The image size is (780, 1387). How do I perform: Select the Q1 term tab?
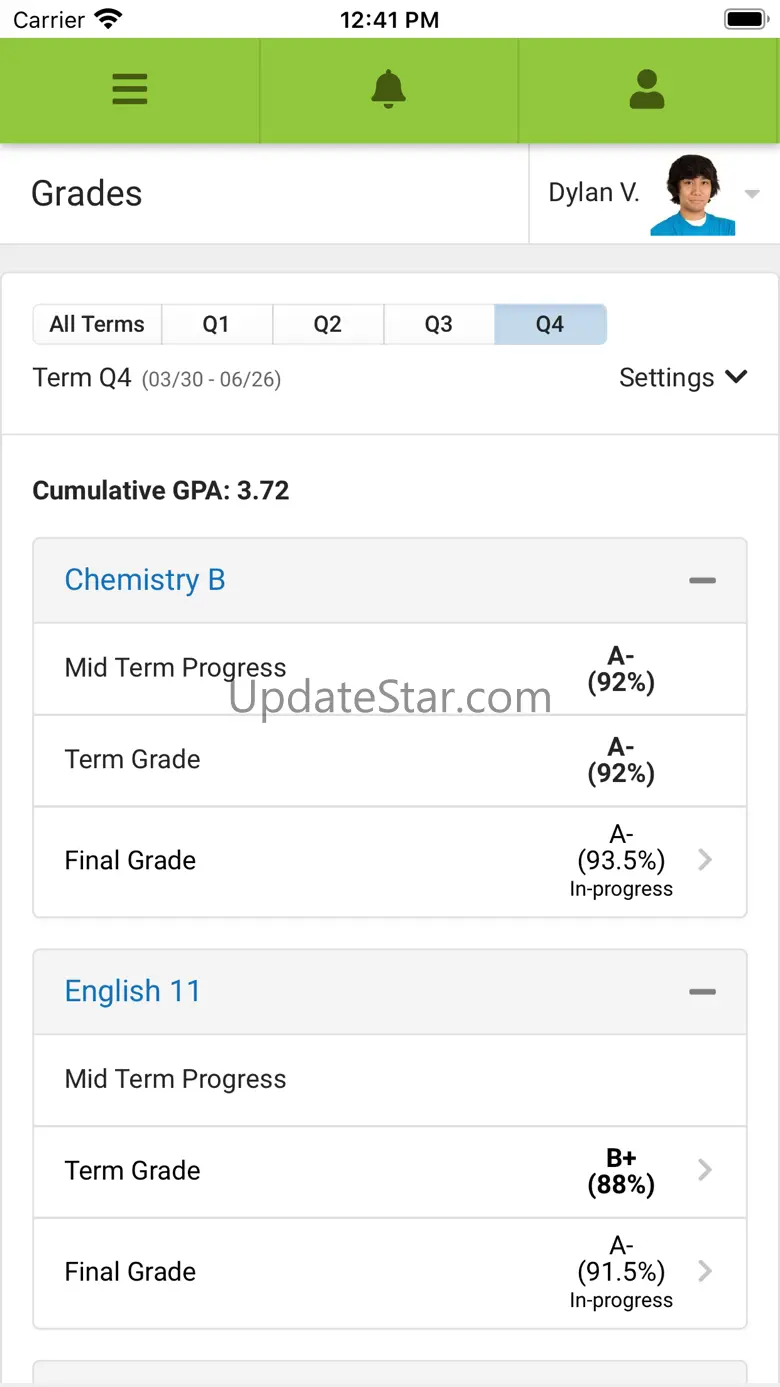click(x=216, y=324)
